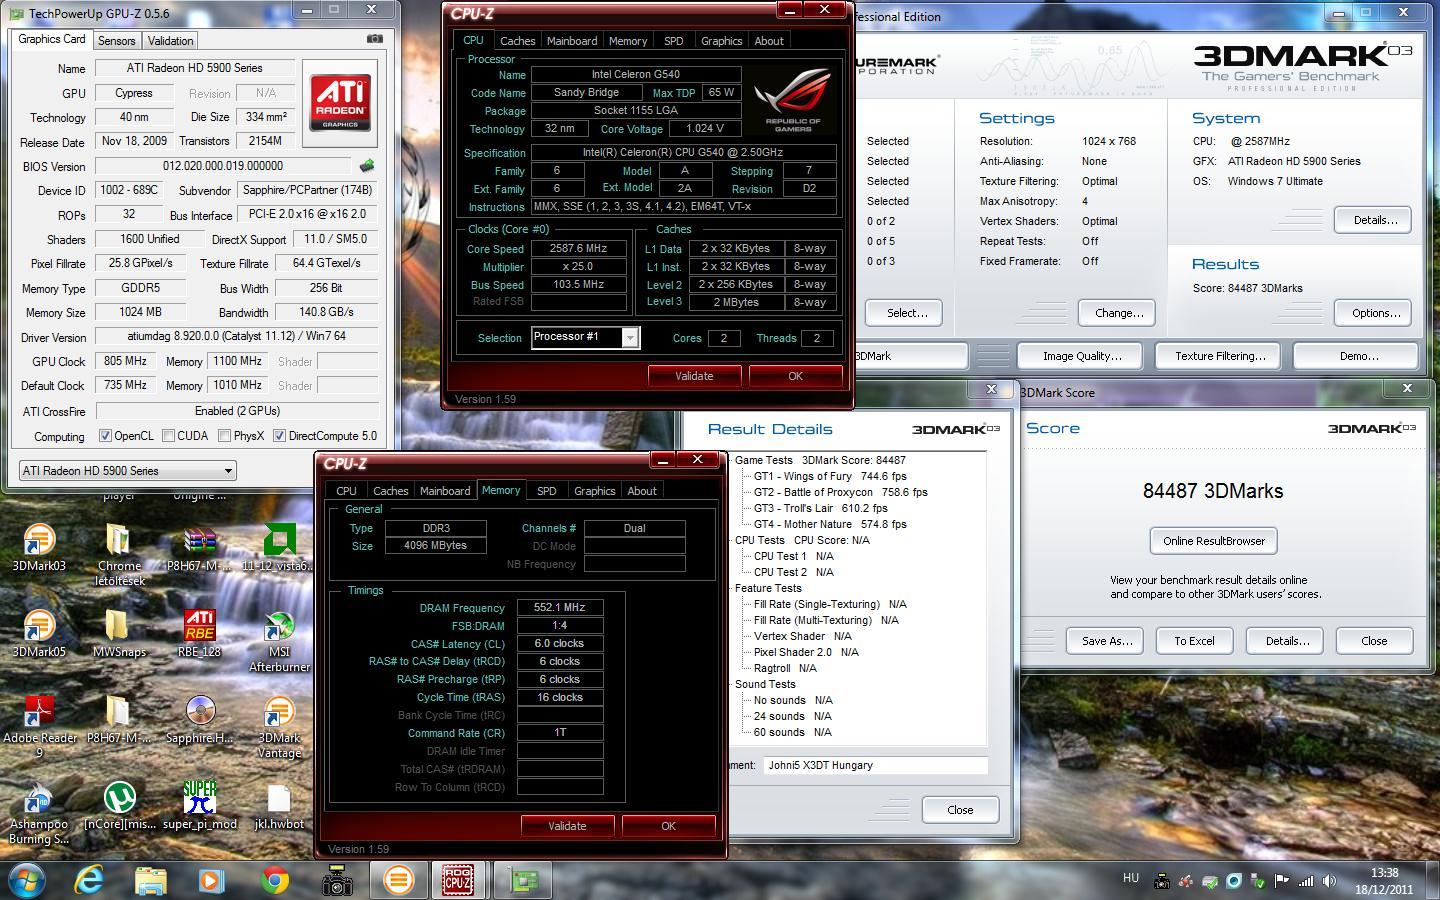Select the Feature Tests tree row
1440x900 pixels.
(768, 588)
